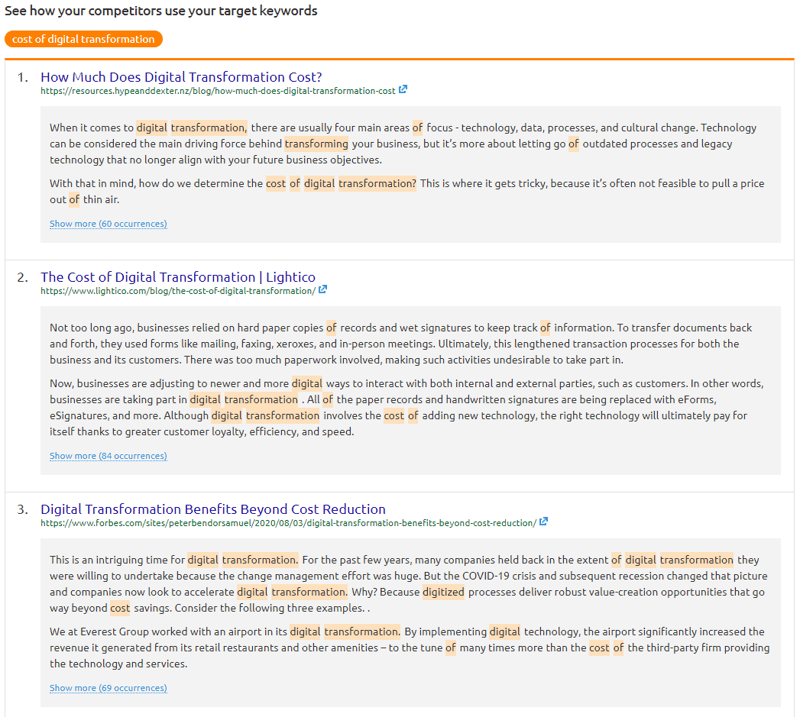This screenshot has width=800, height=717.
Task: Click the resources.hypeanddexter.nz URL text
Action: tap(218, 91)
